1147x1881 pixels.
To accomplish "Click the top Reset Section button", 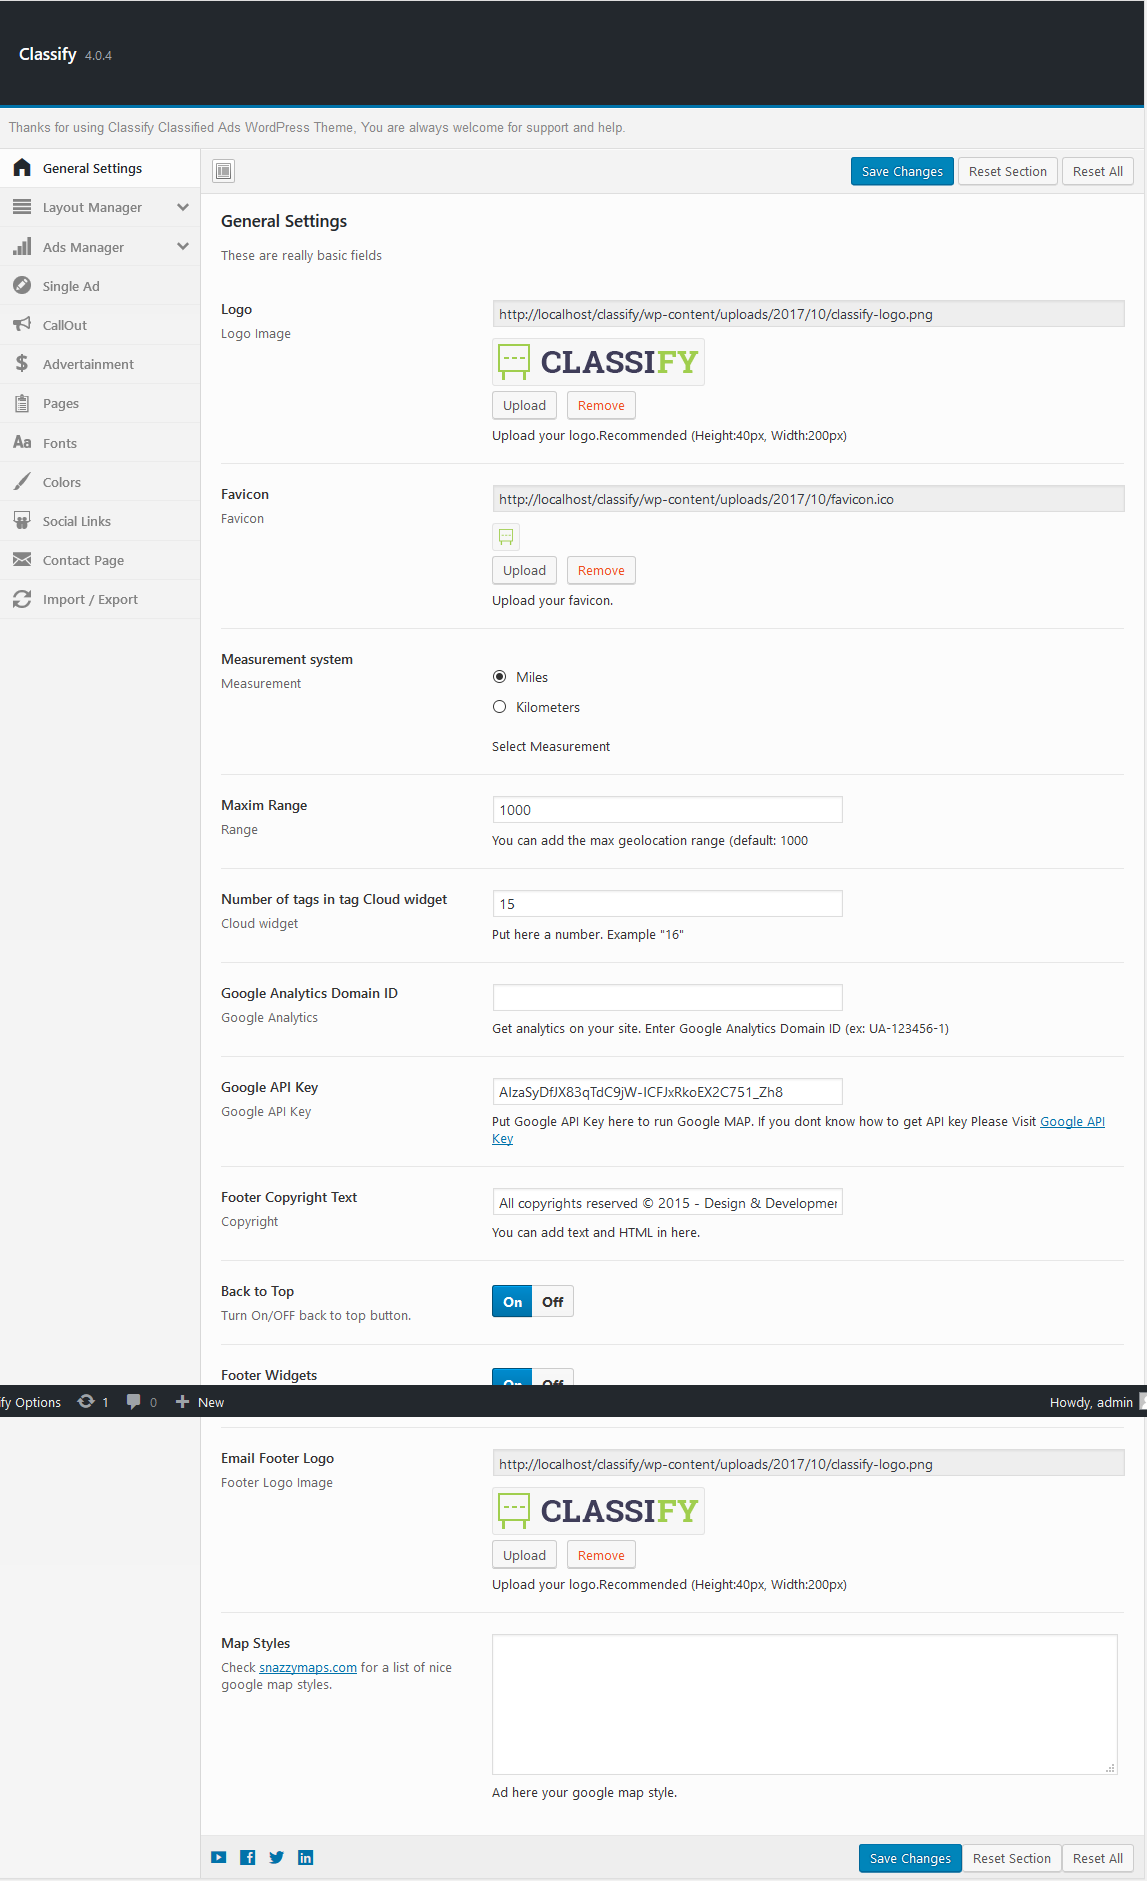I will tap(1008, 171).
